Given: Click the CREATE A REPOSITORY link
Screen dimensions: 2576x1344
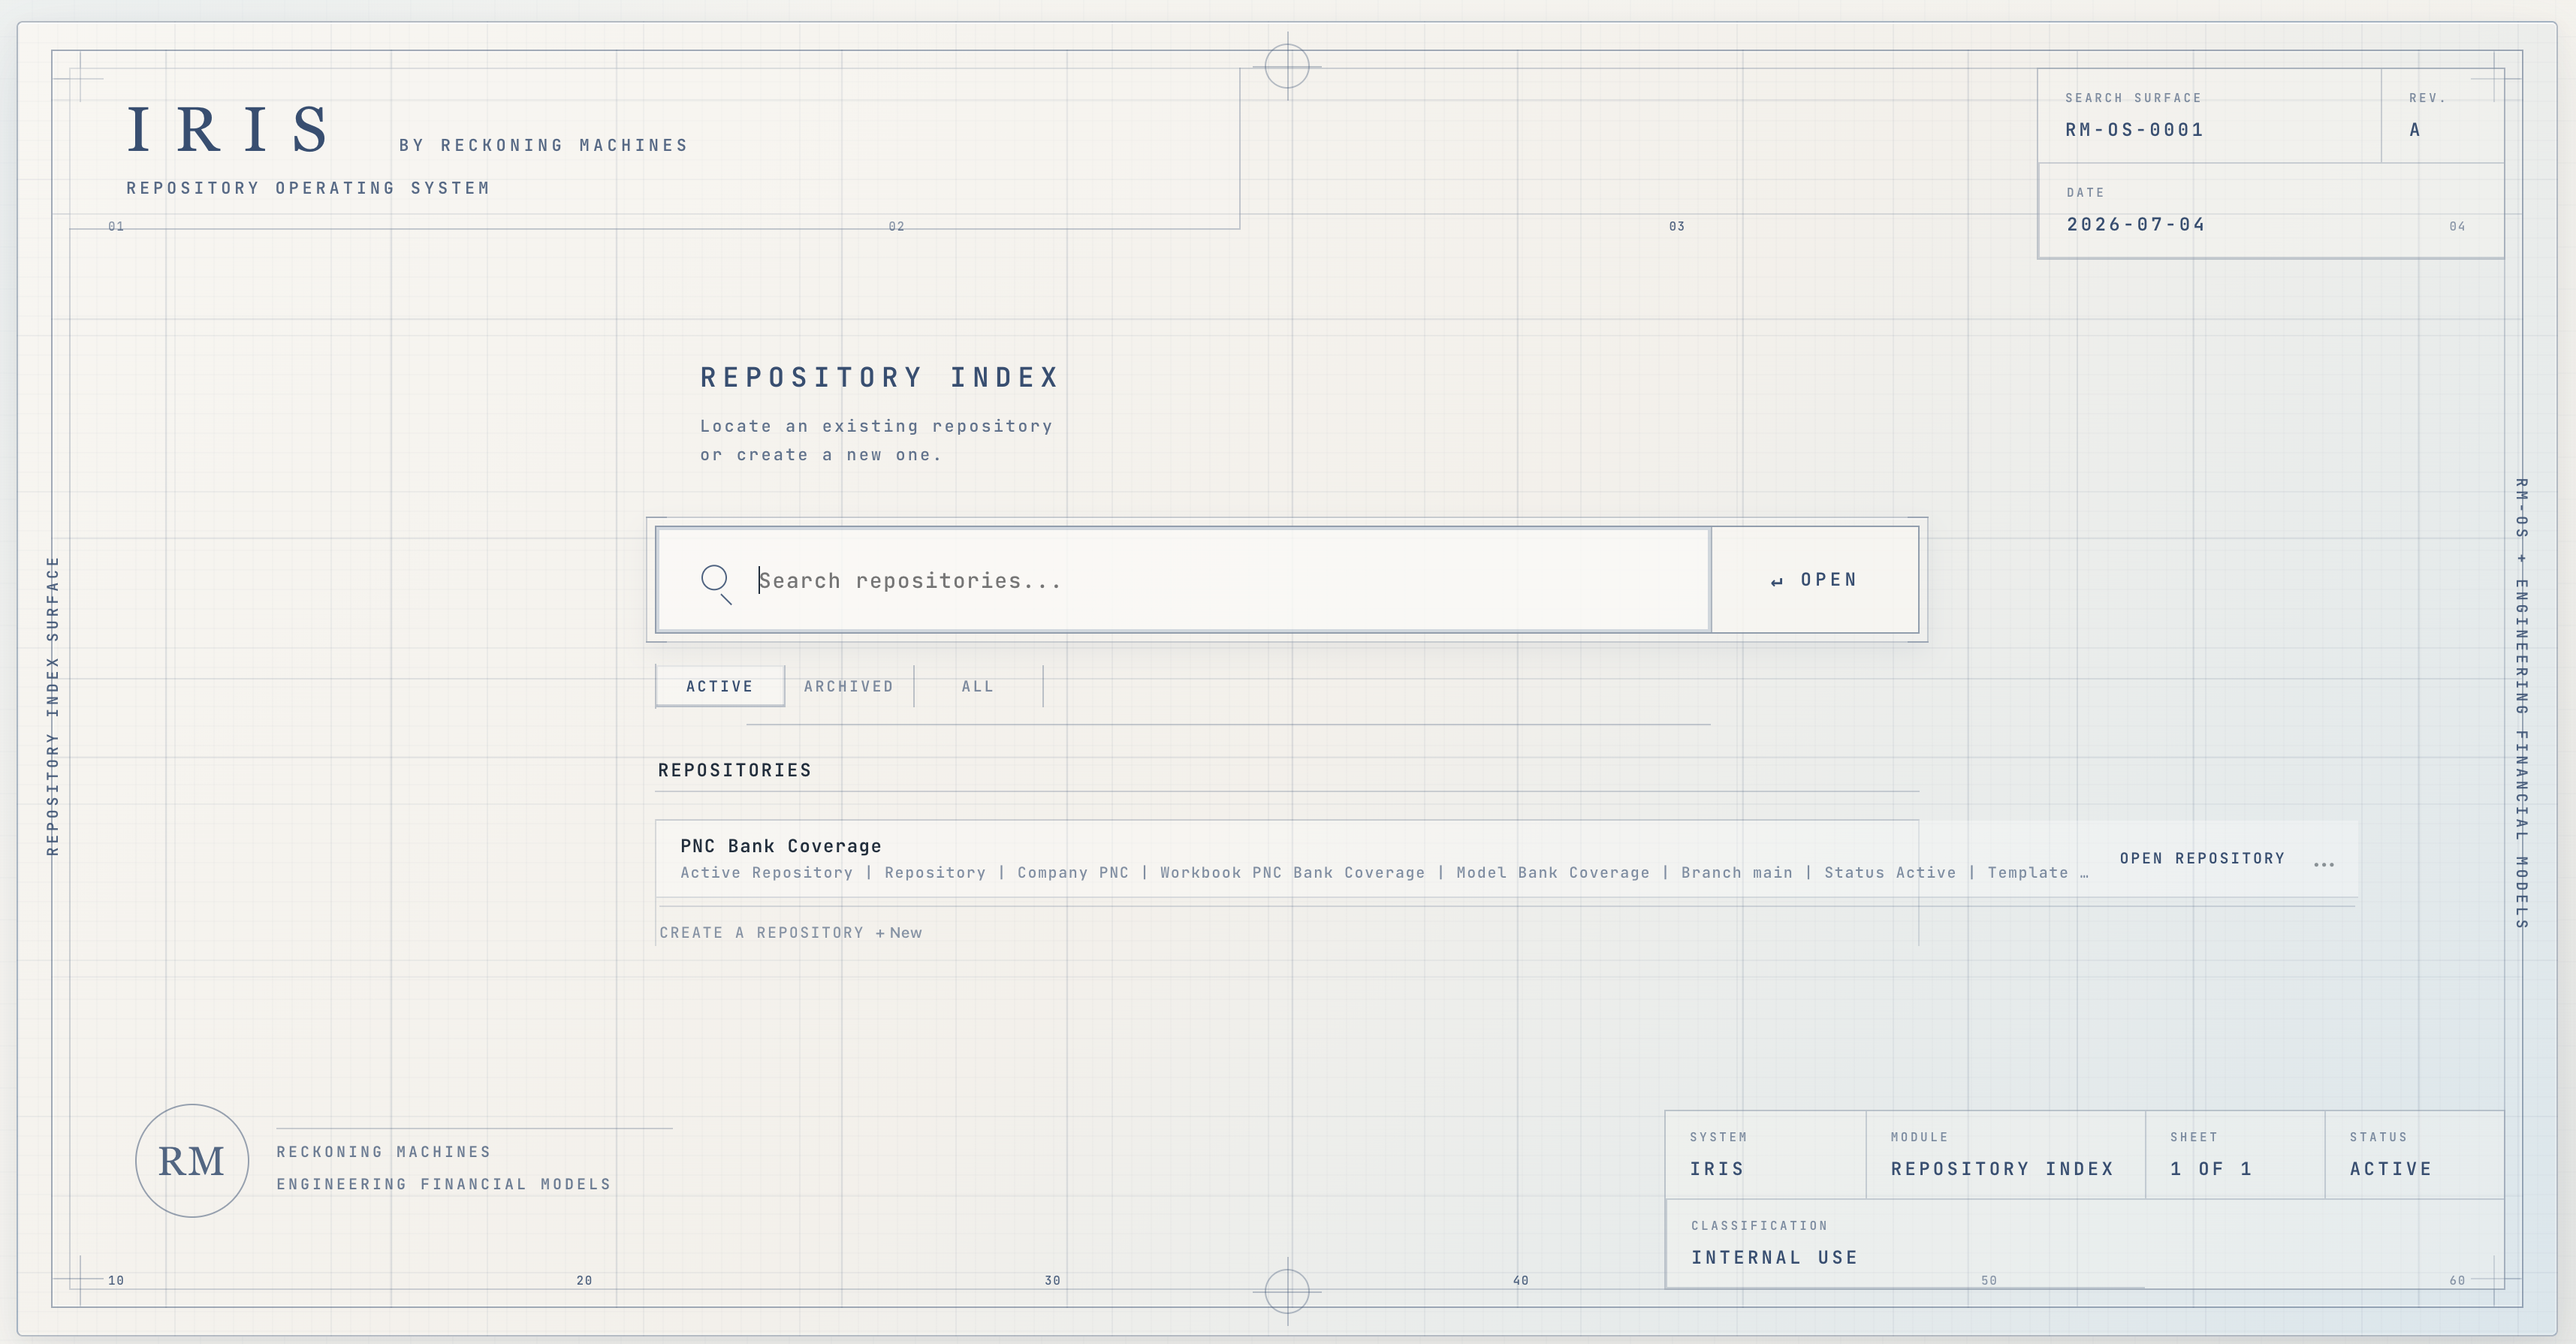Looking at the screenshot, I should coord(761,933).
